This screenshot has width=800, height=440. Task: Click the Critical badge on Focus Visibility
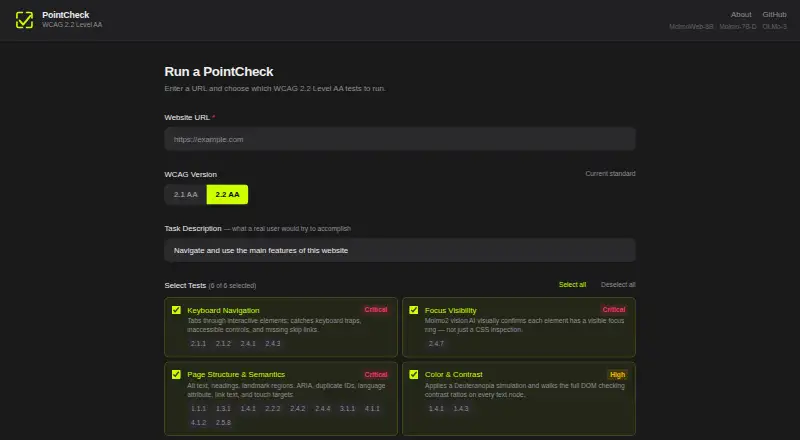click(614, 310)
